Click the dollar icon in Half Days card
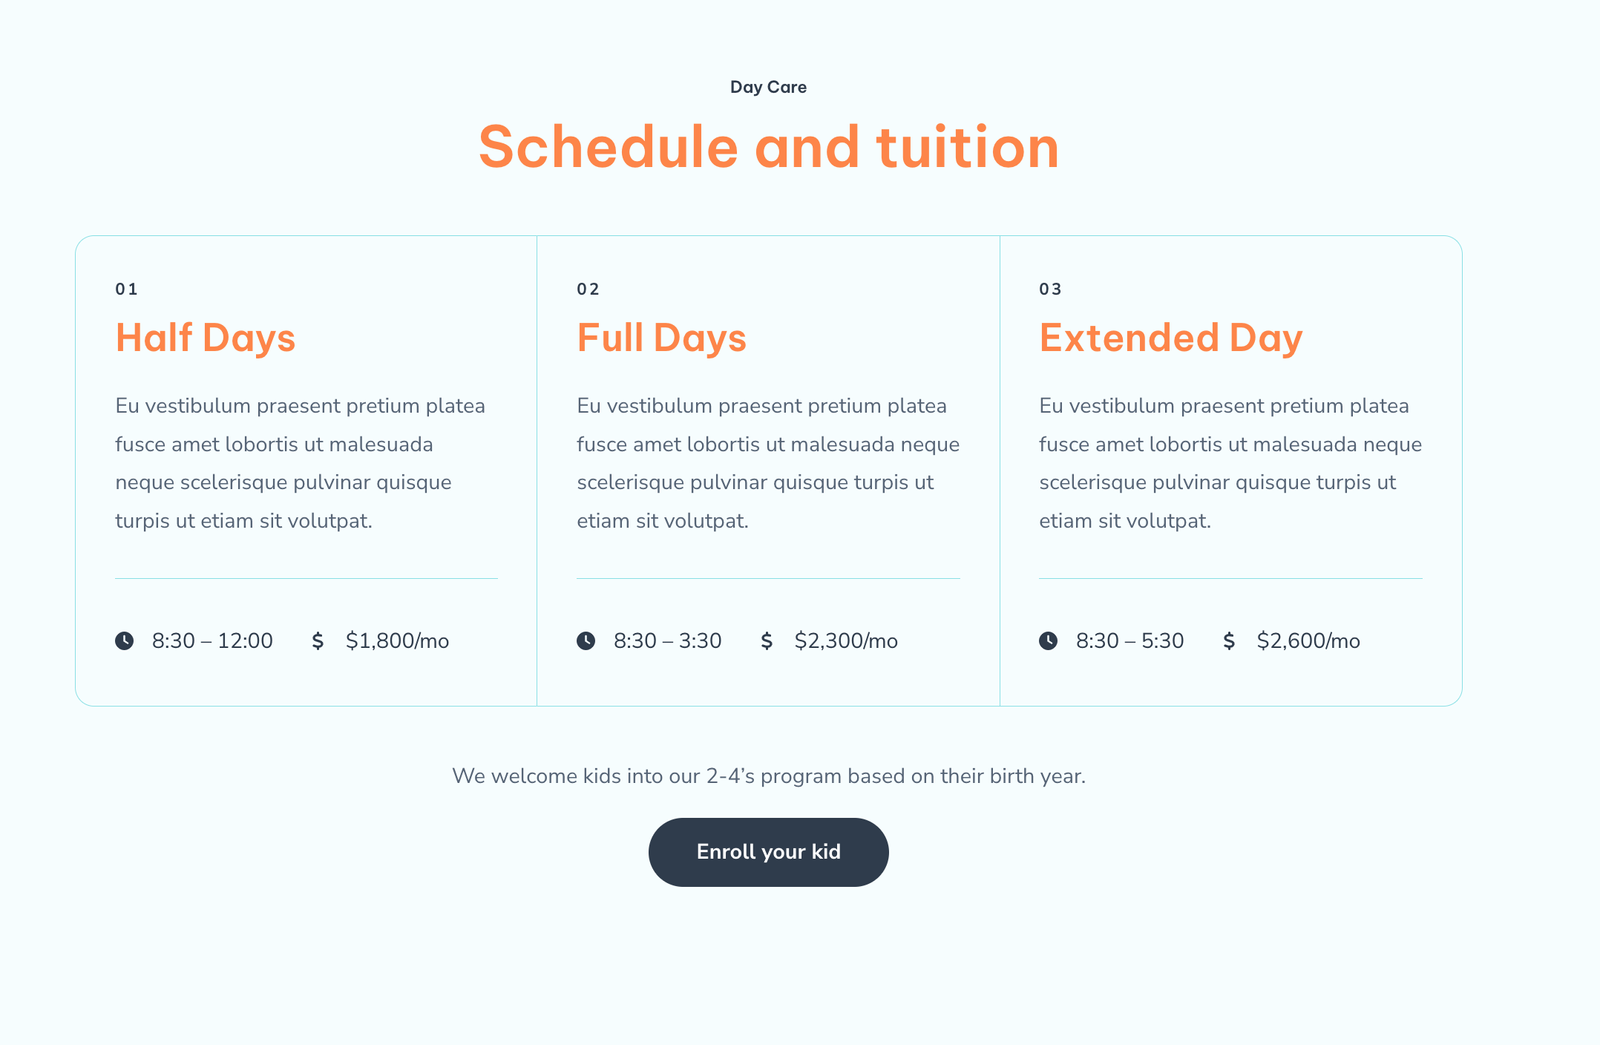 pos(318,641)
